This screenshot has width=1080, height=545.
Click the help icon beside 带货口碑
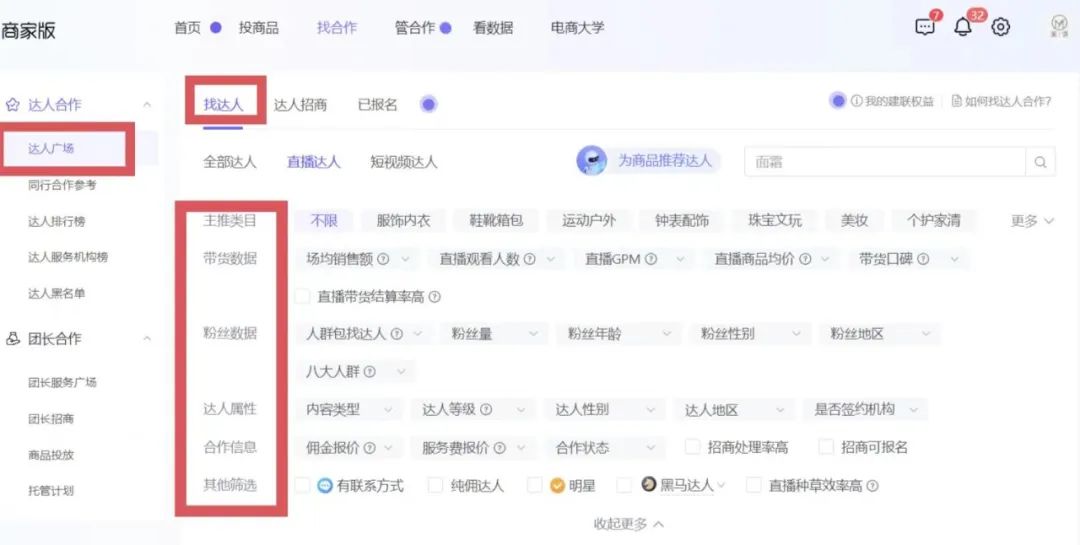click(x=923, y=259)
